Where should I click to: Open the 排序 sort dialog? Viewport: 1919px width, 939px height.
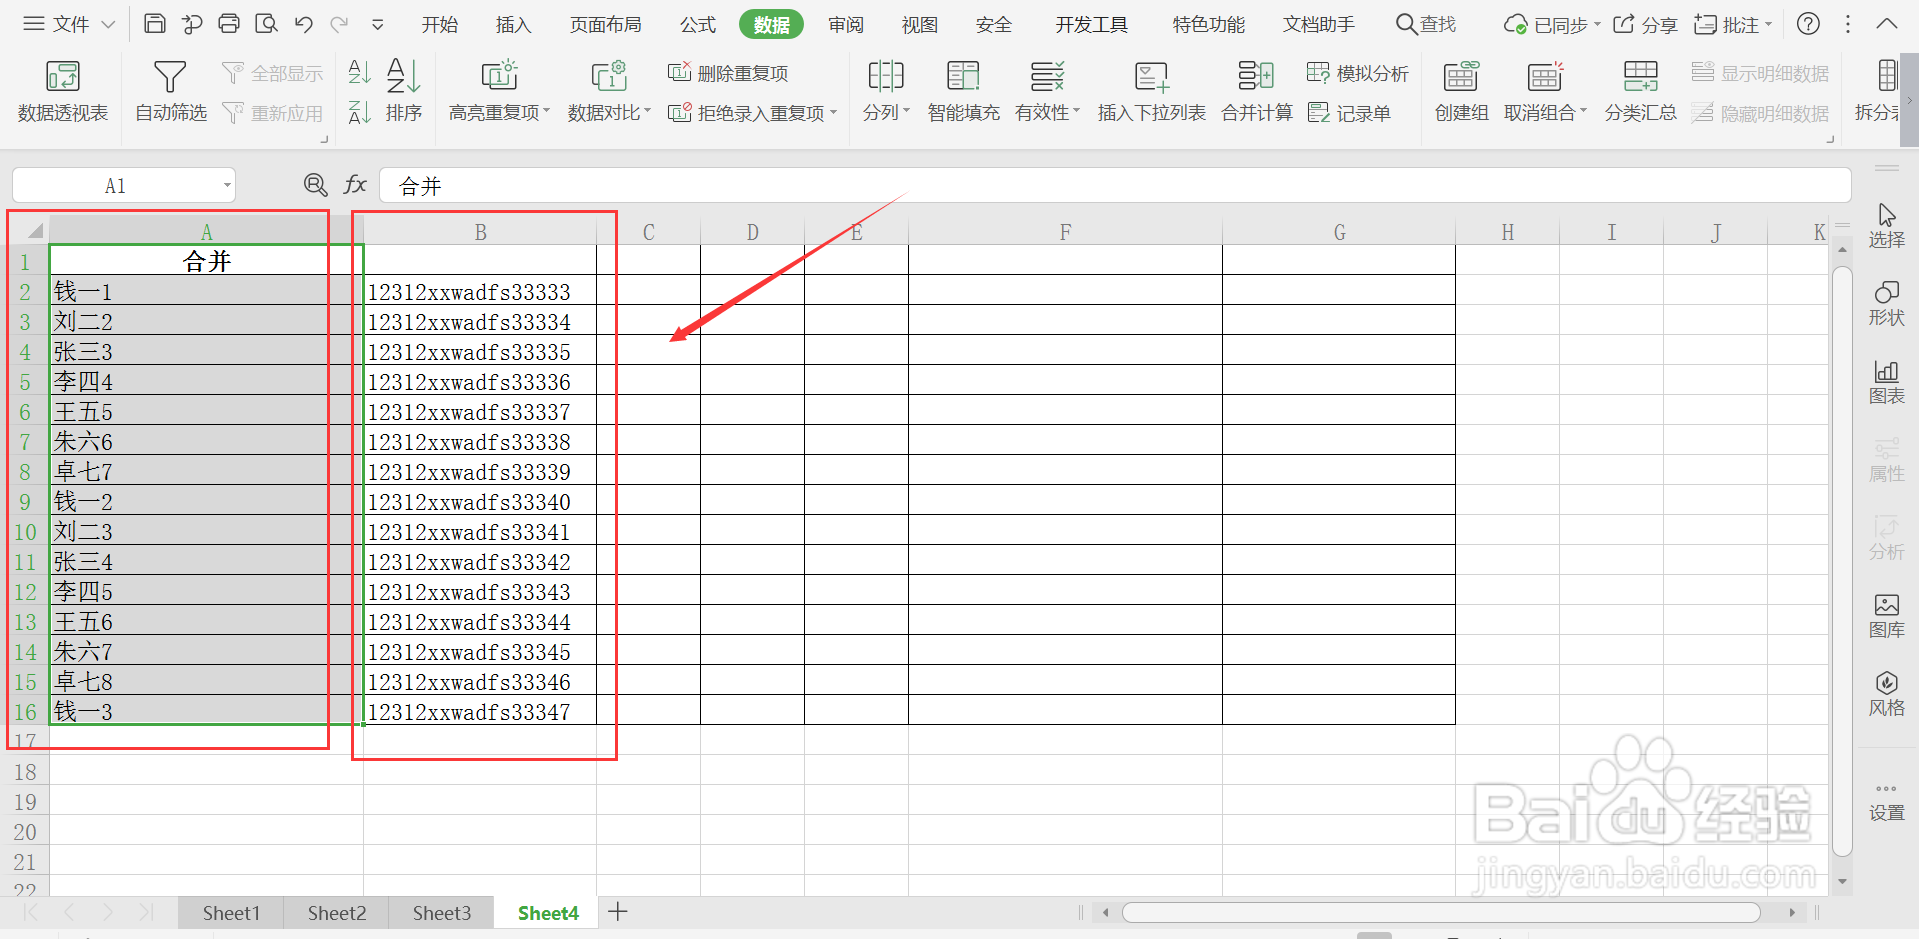coord(404,91)
